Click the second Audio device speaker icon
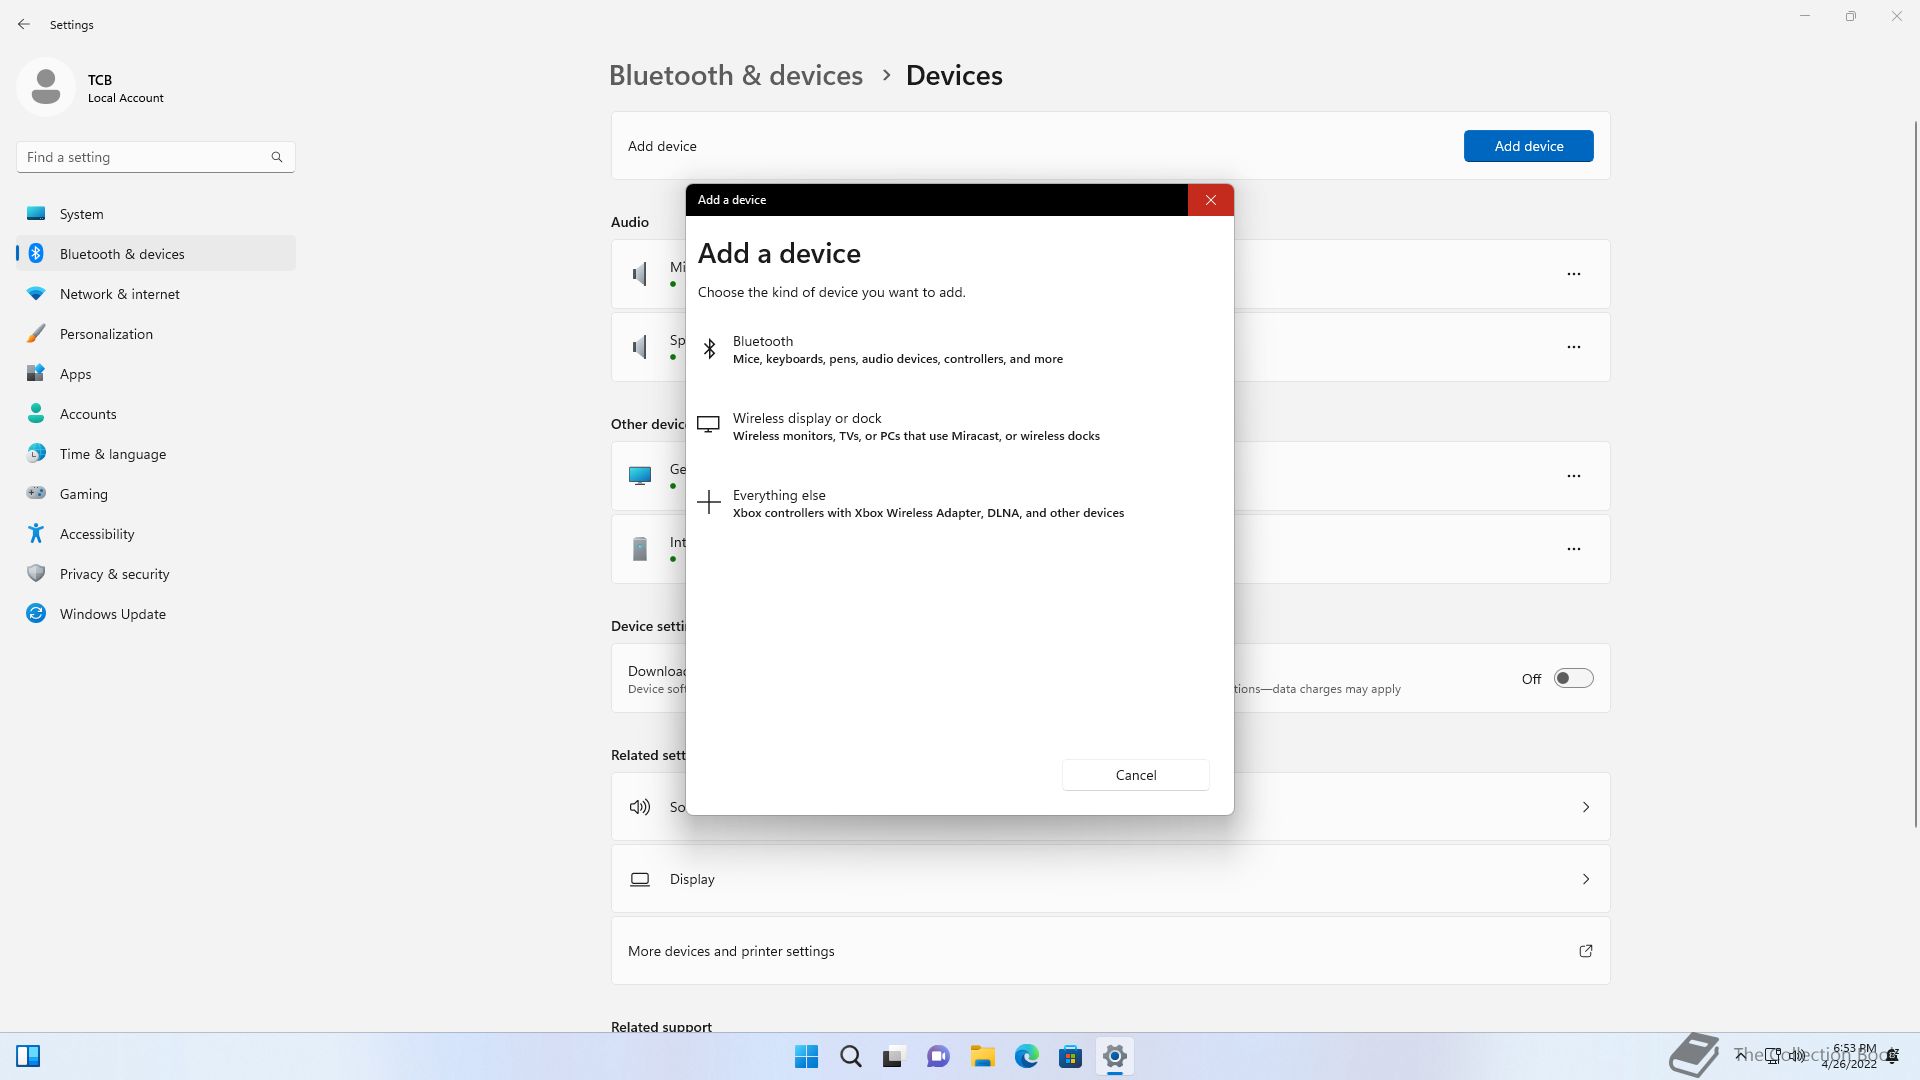1920x1080 pixels. [640, 347]
